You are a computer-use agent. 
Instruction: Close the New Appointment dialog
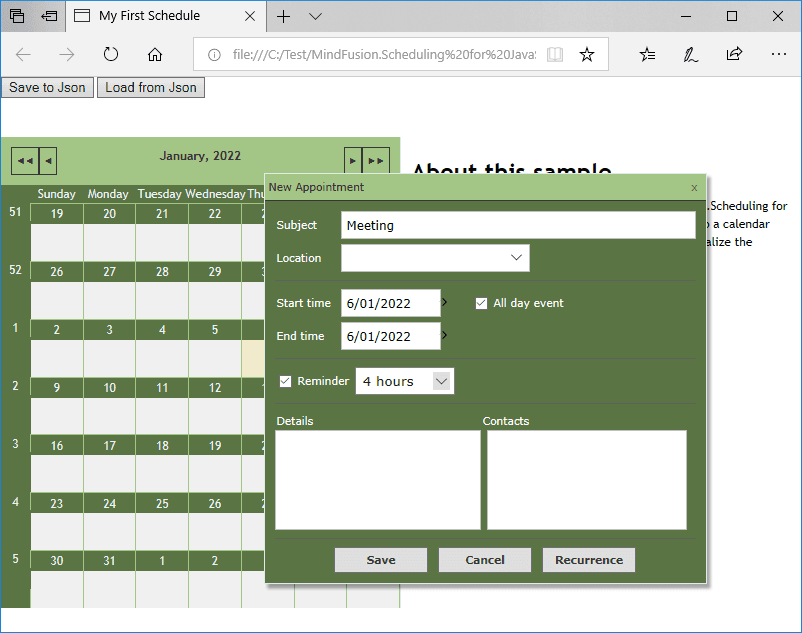point(694,188)
